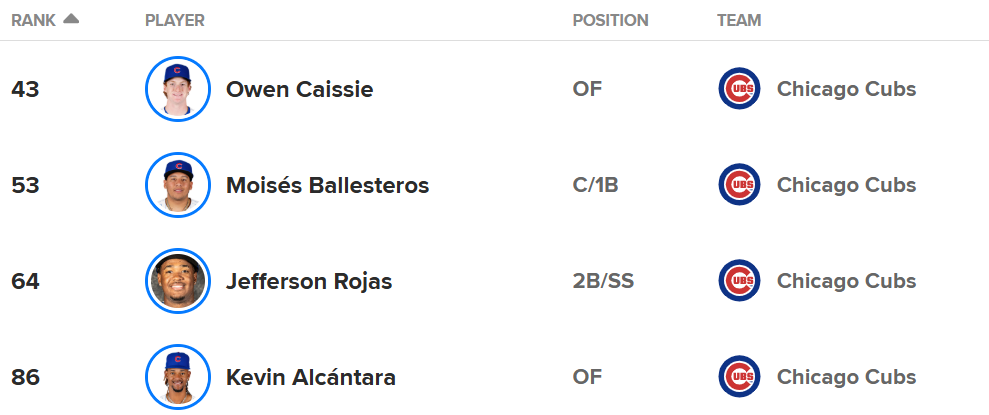989x415 pixels.
Task: Click the Rank column header label
Action: click(33, 20)
